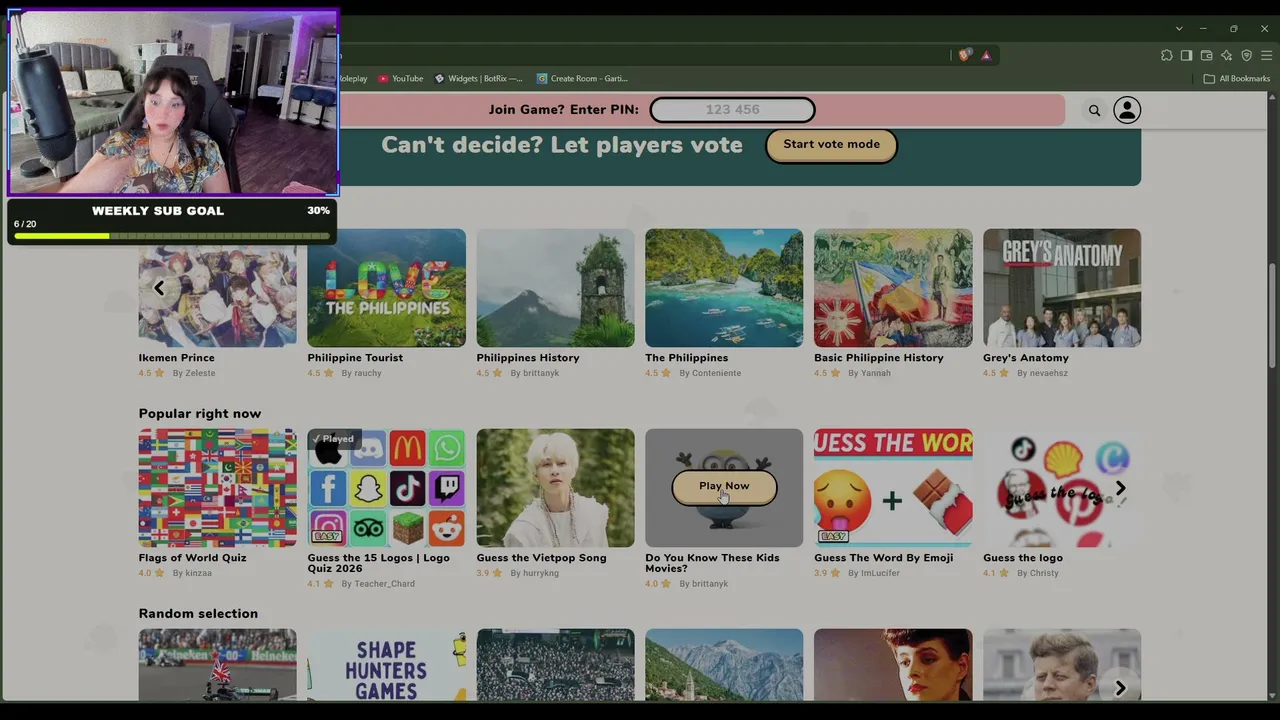This screenshot has width=1280, height=720.
Task: Click the author text 'By ImLucifer'
Action: pyautogui.click(x=874, y=574)
